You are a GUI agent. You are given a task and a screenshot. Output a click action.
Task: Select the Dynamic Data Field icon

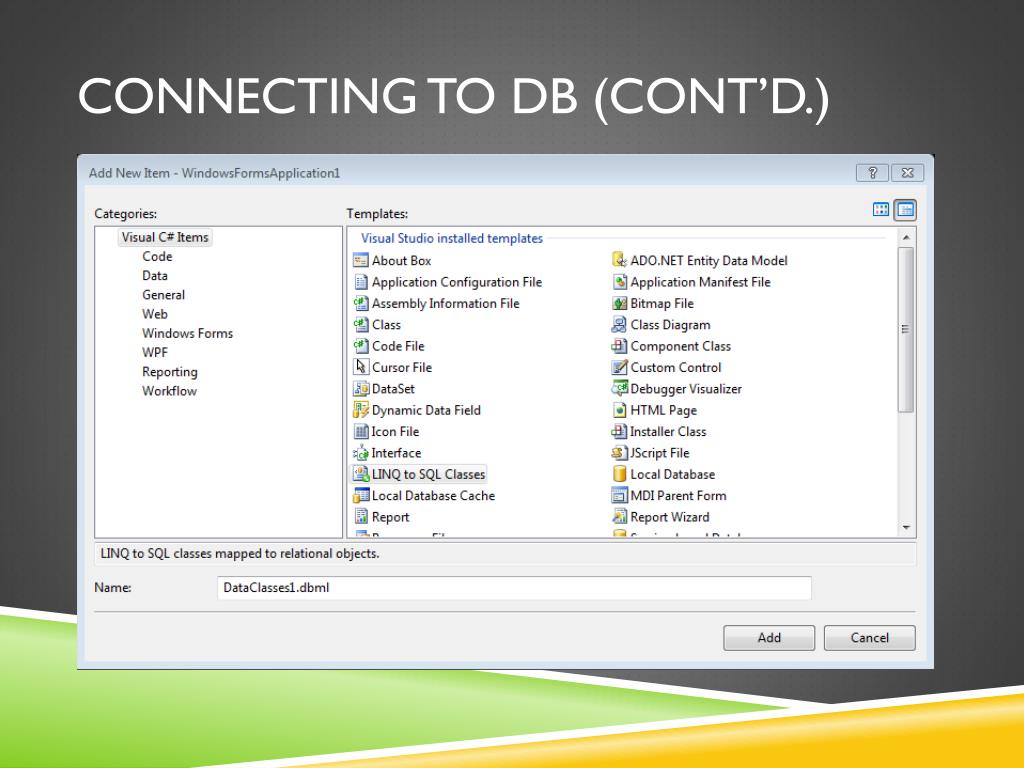(360, 410)
